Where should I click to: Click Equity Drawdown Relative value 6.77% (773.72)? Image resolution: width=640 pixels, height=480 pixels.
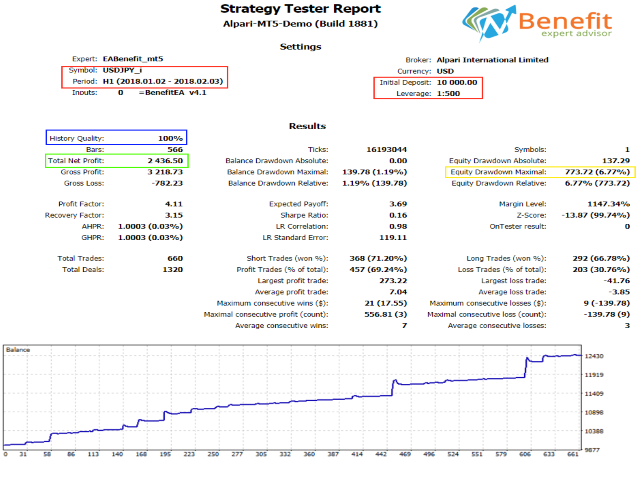click(598, 183)
